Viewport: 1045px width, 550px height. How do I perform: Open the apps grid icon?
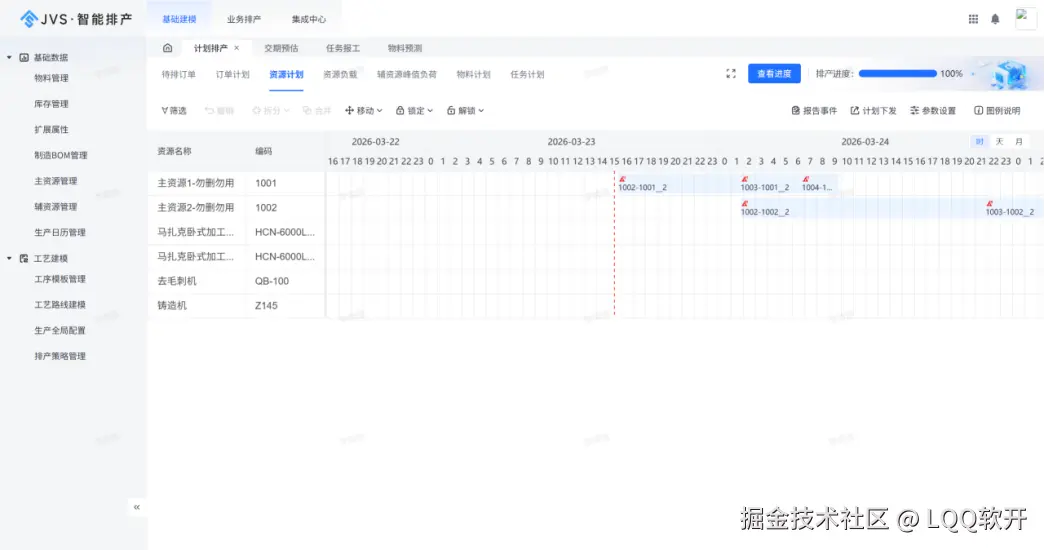coord(973,19)
